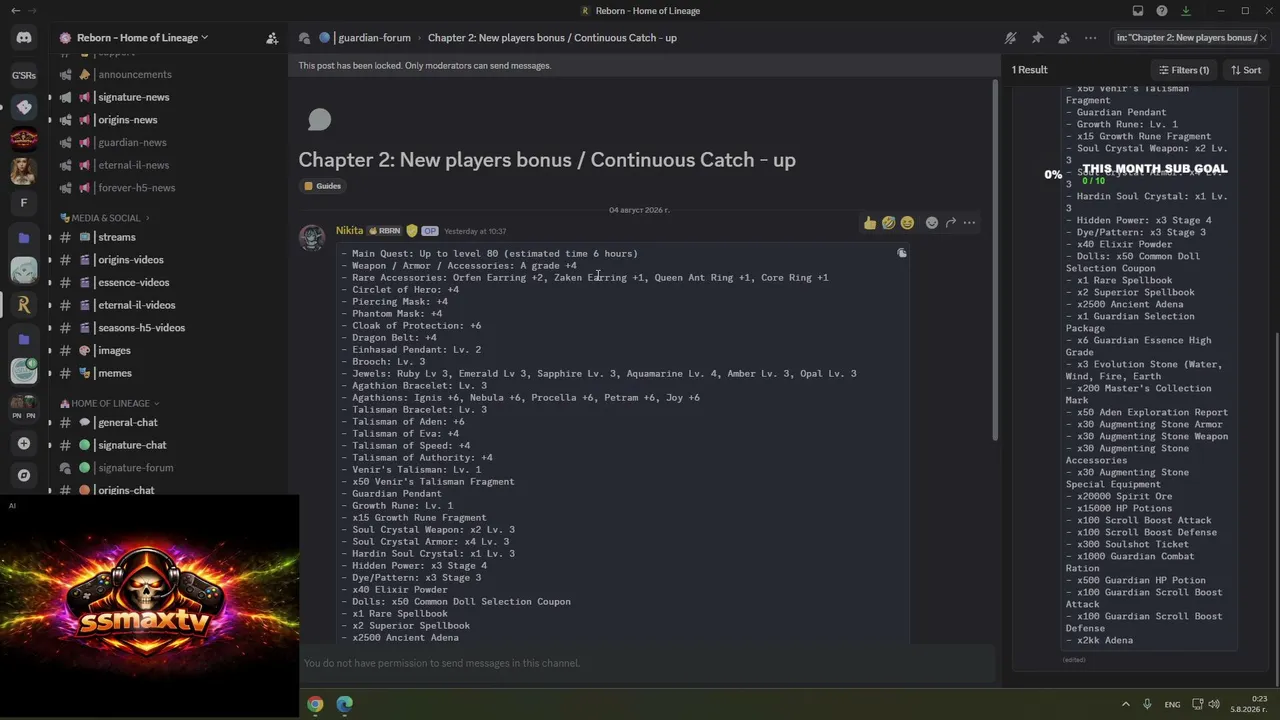The width and height of the screenshot is (1280, 720).
Task: Clear the search query with X
Action: 1263,38
